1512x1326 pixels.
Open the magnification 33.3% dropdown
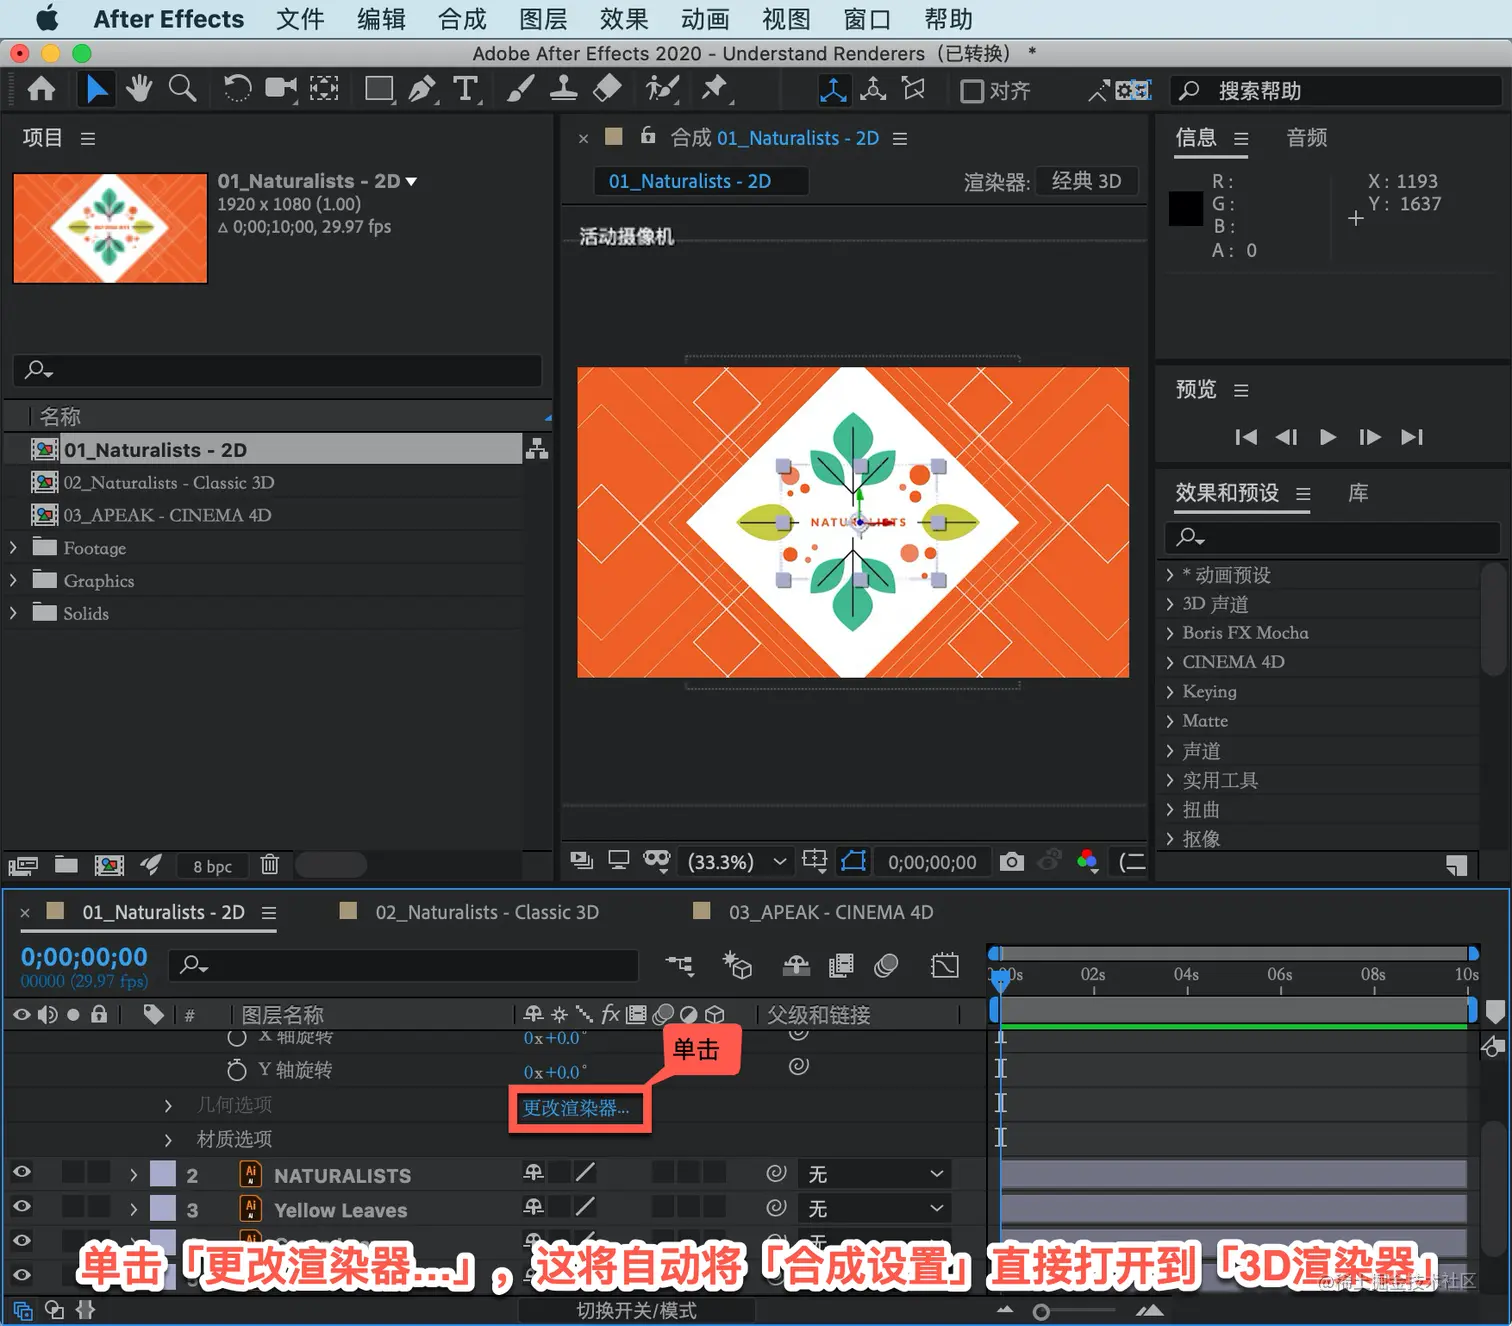[x=736, y=862]
